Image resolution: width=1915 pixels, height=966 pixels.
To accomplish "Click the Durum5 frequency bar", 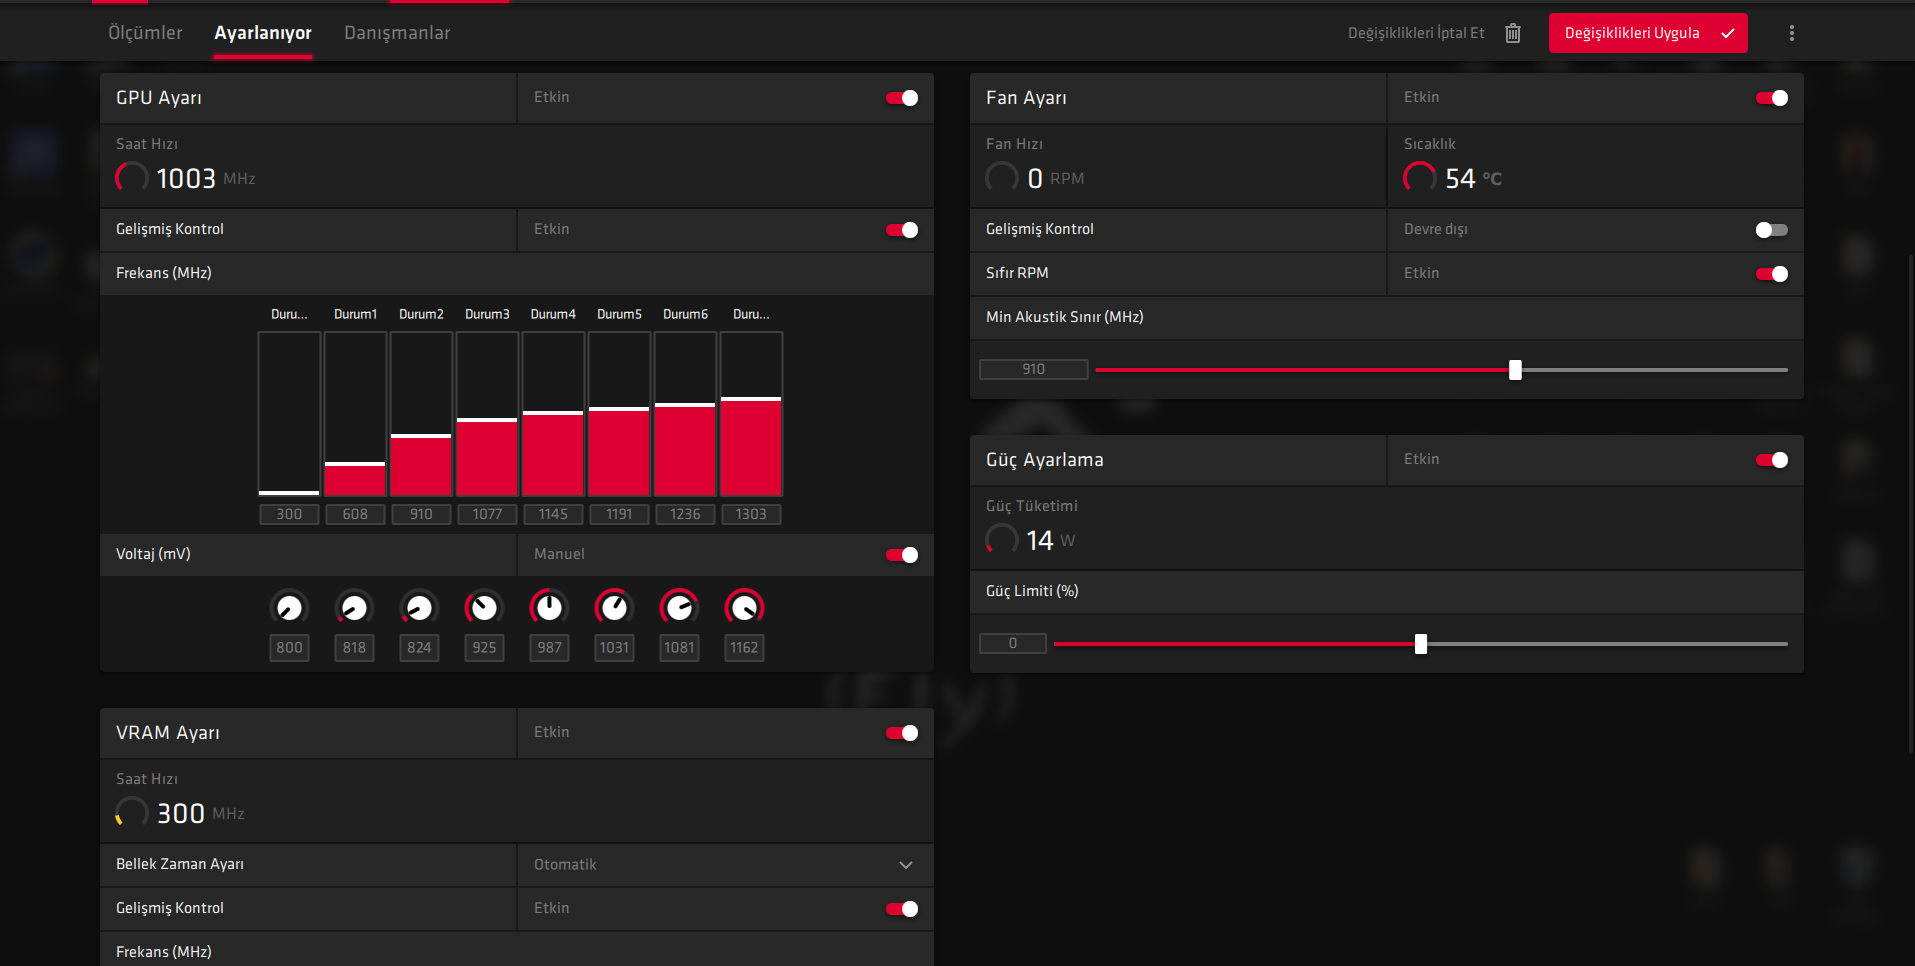I will [619, 414].
